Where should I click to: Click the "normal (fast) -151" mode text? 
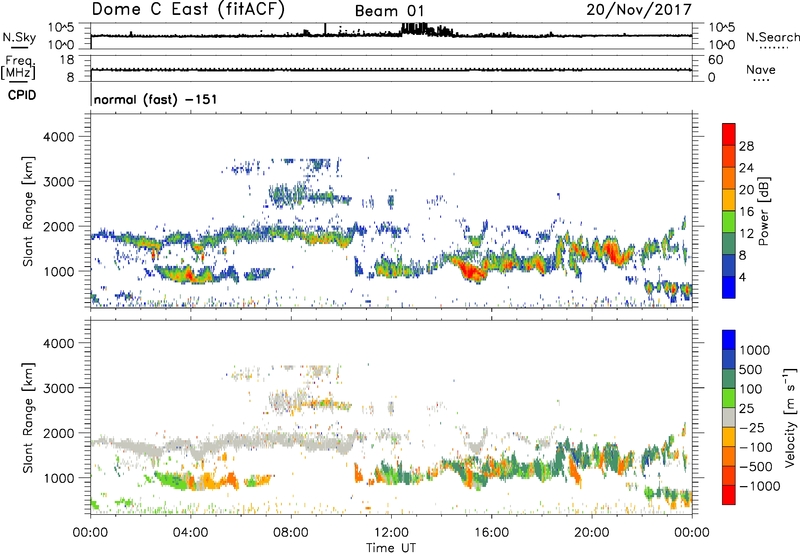click(x=155, y=99)
